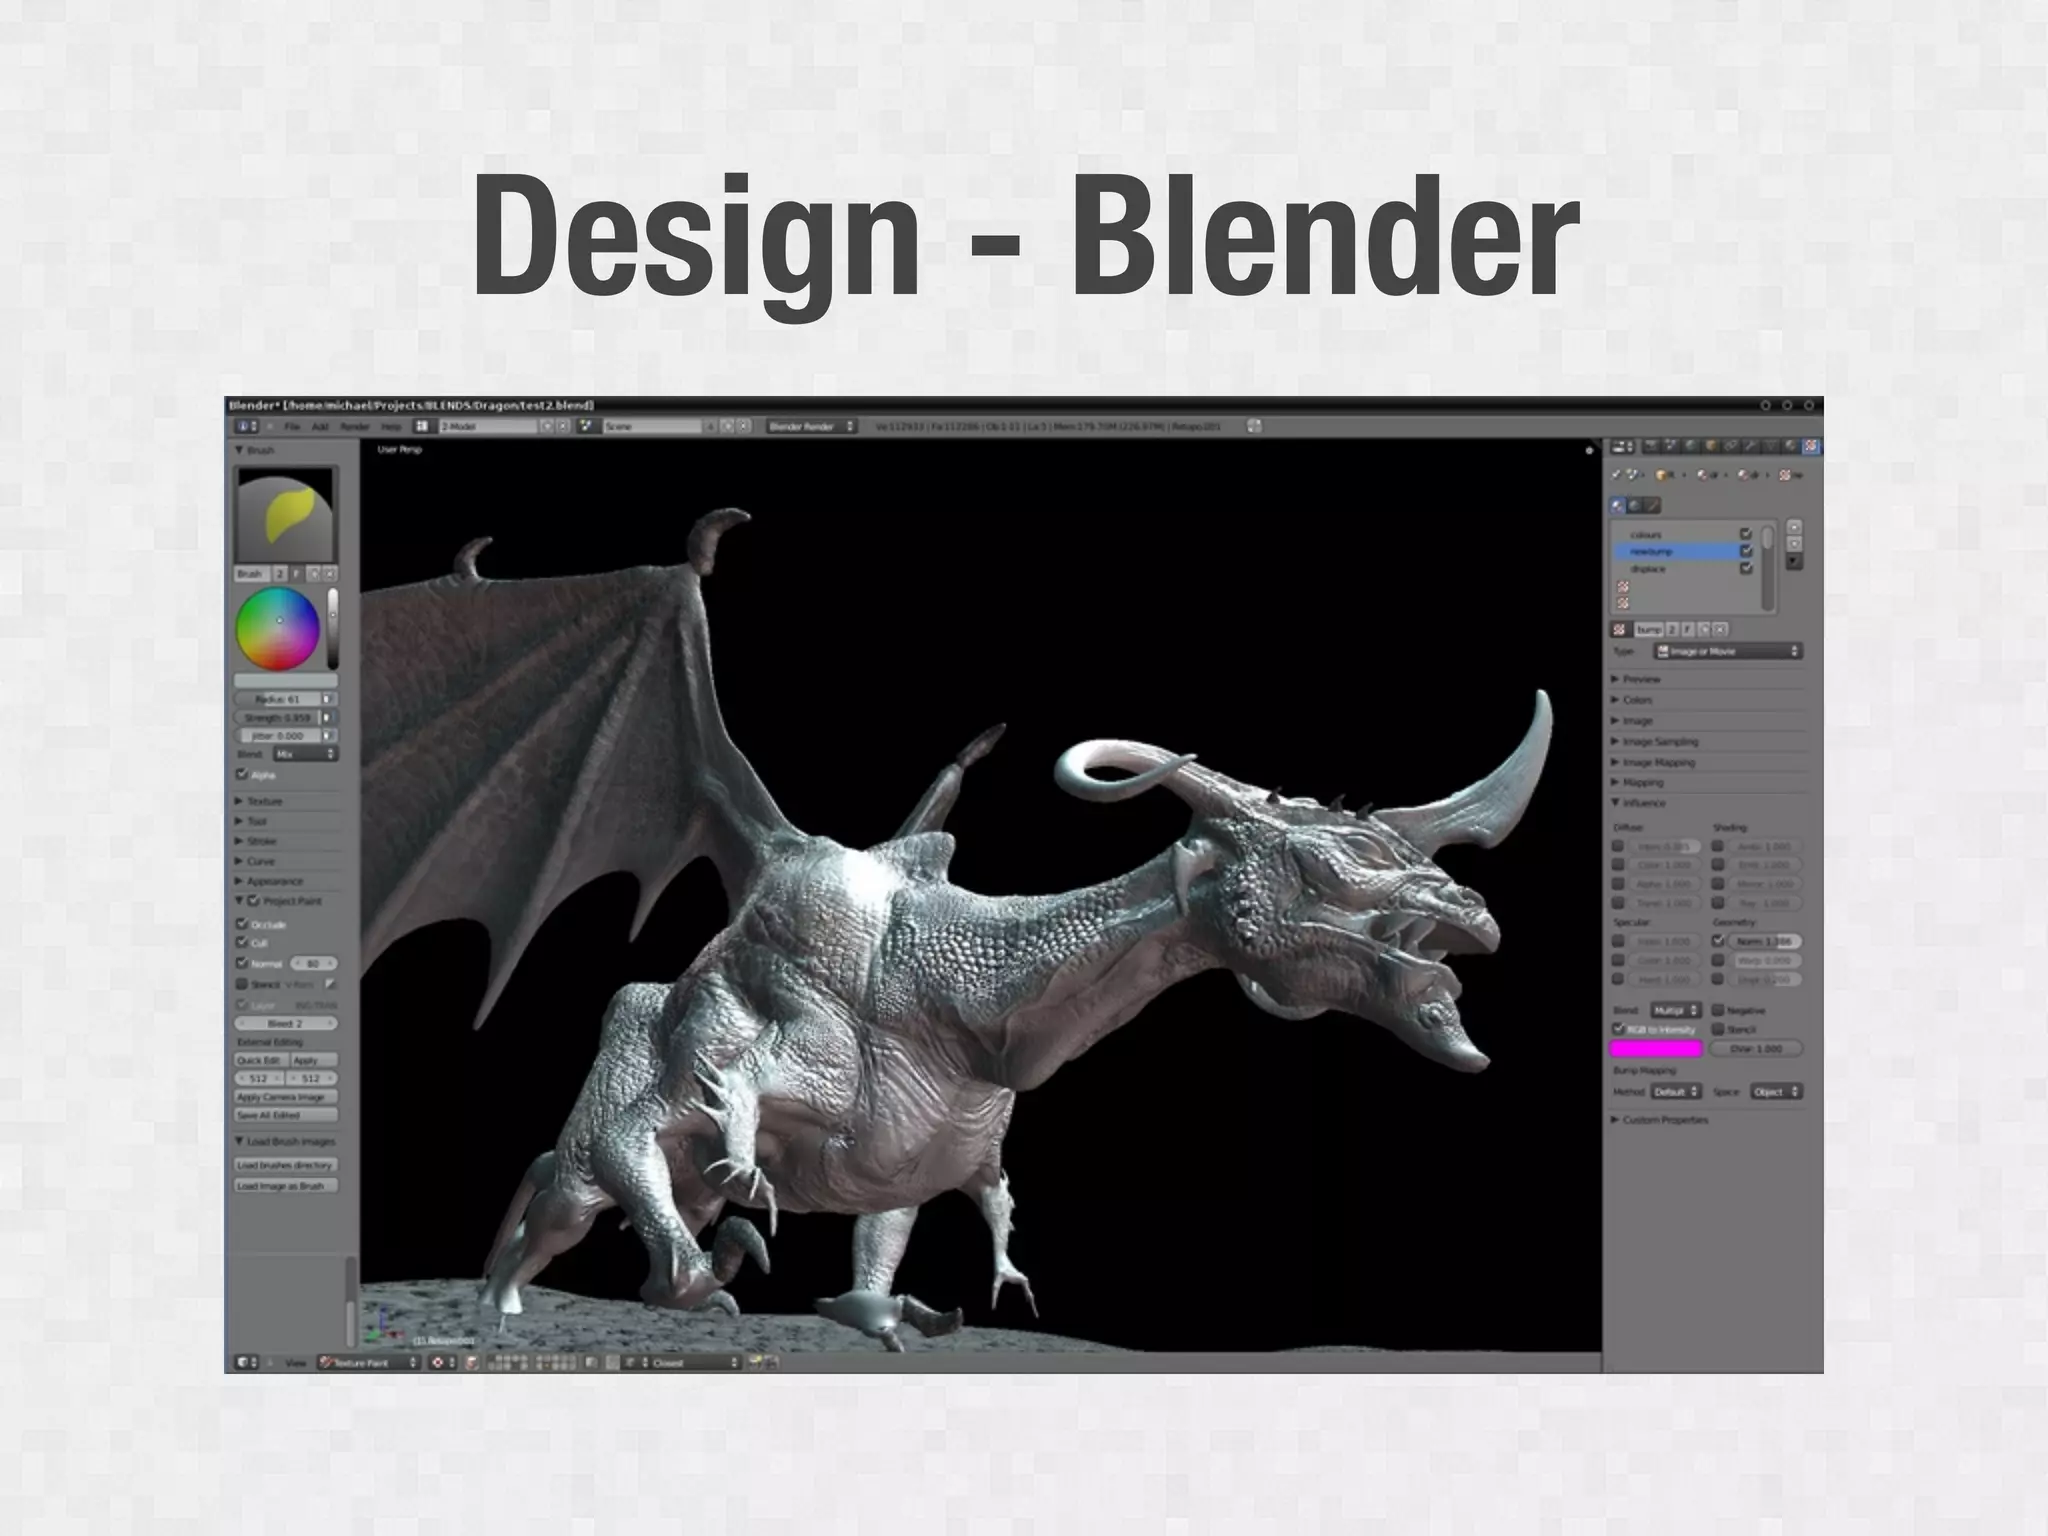Open the Blender Render engine dropdown
2048x1536 pixels.
812,426
